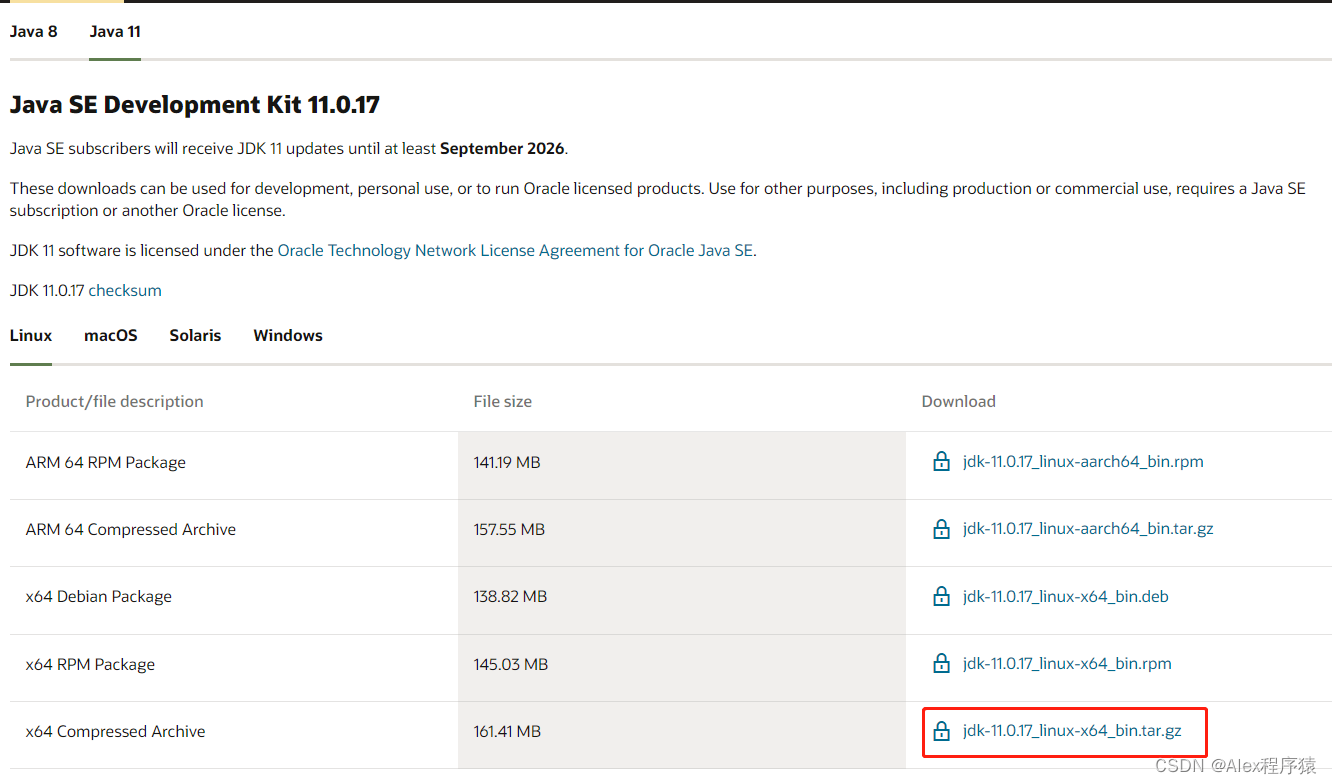Click the 145.03 MB file size
1332x784 pixels.
511,665
